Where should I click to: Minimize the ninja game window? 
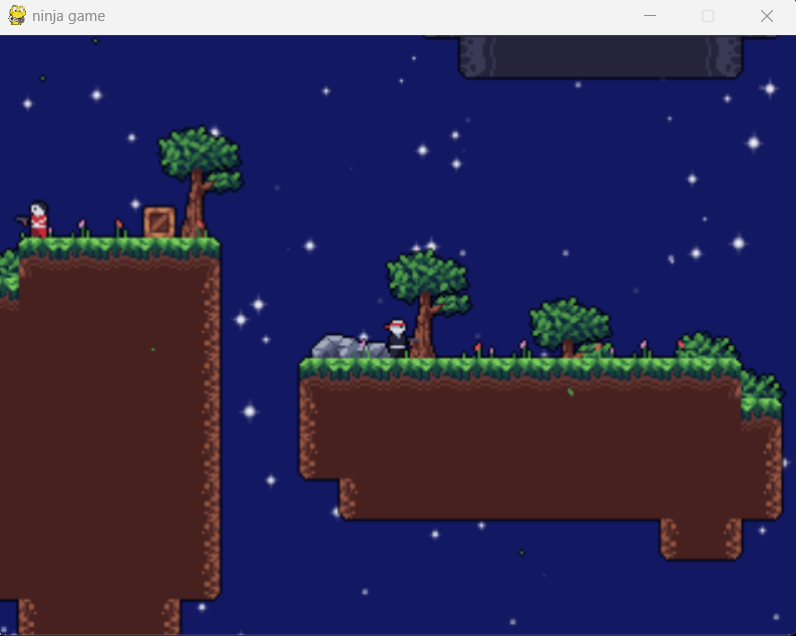pyautogui.click(x=650, y=16)
